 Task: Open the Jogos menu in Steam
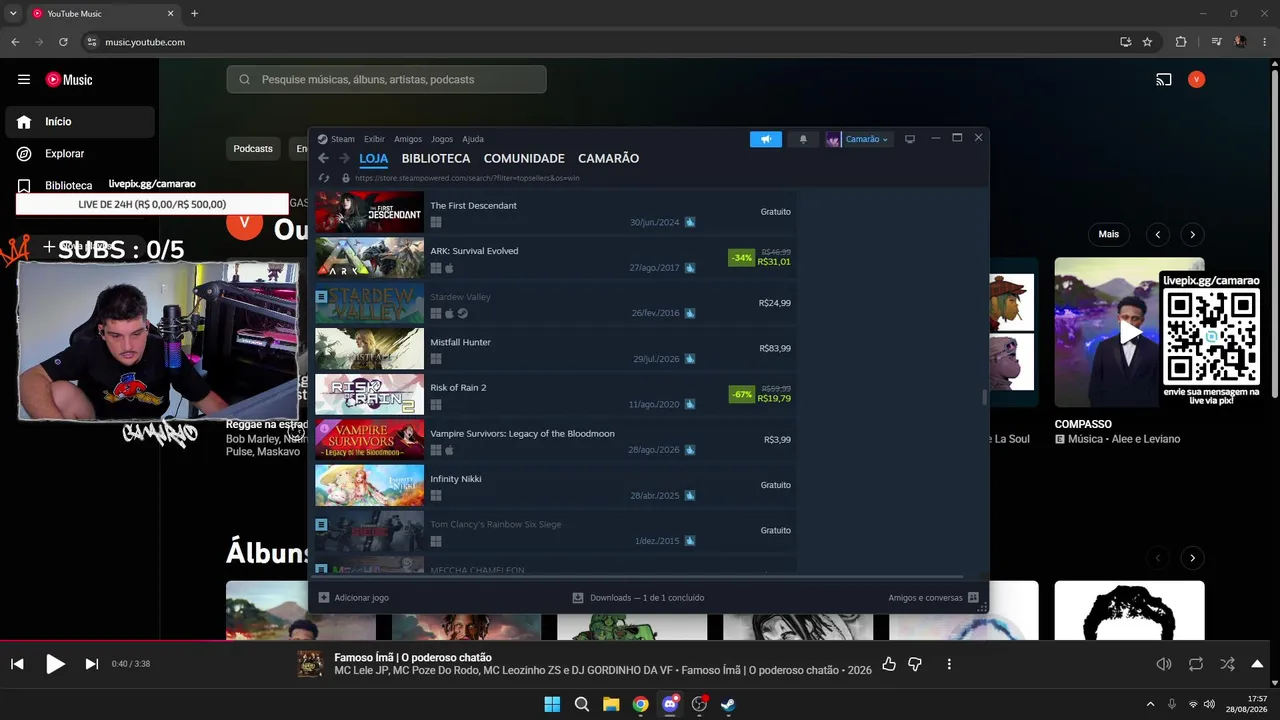(442, 139)
